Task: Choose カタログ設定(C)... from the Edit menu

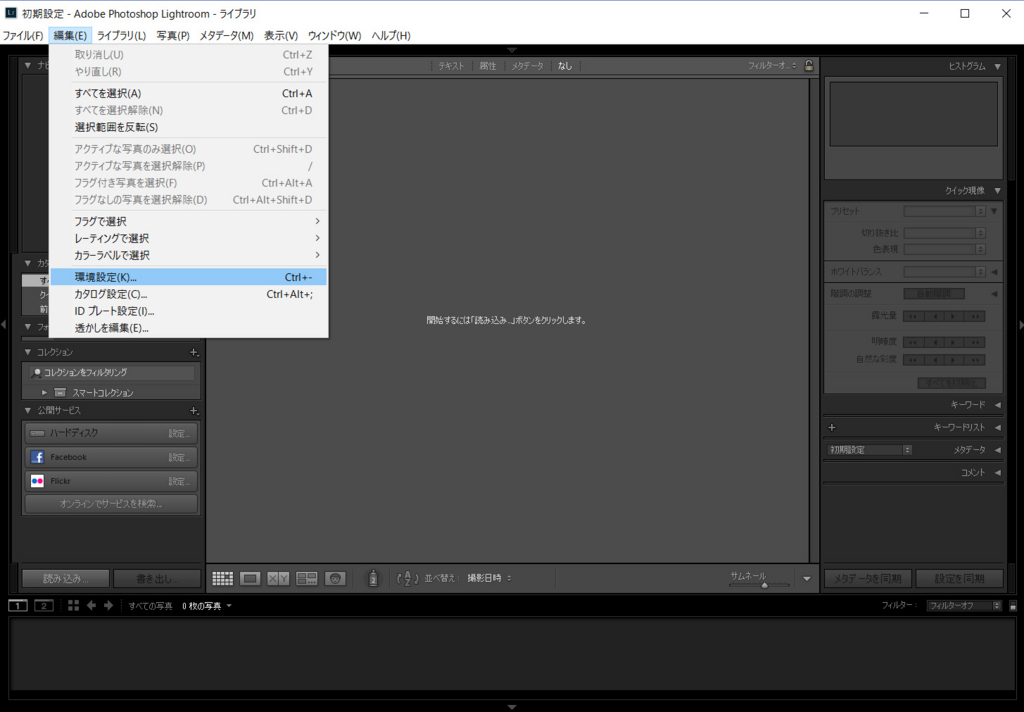Action: (x=188, y=294)
